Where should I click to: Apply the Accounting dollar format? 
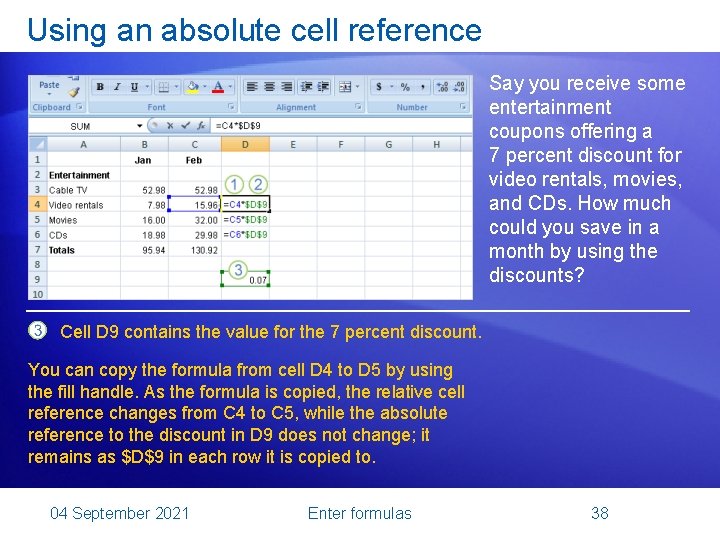(x=379, y=86)
